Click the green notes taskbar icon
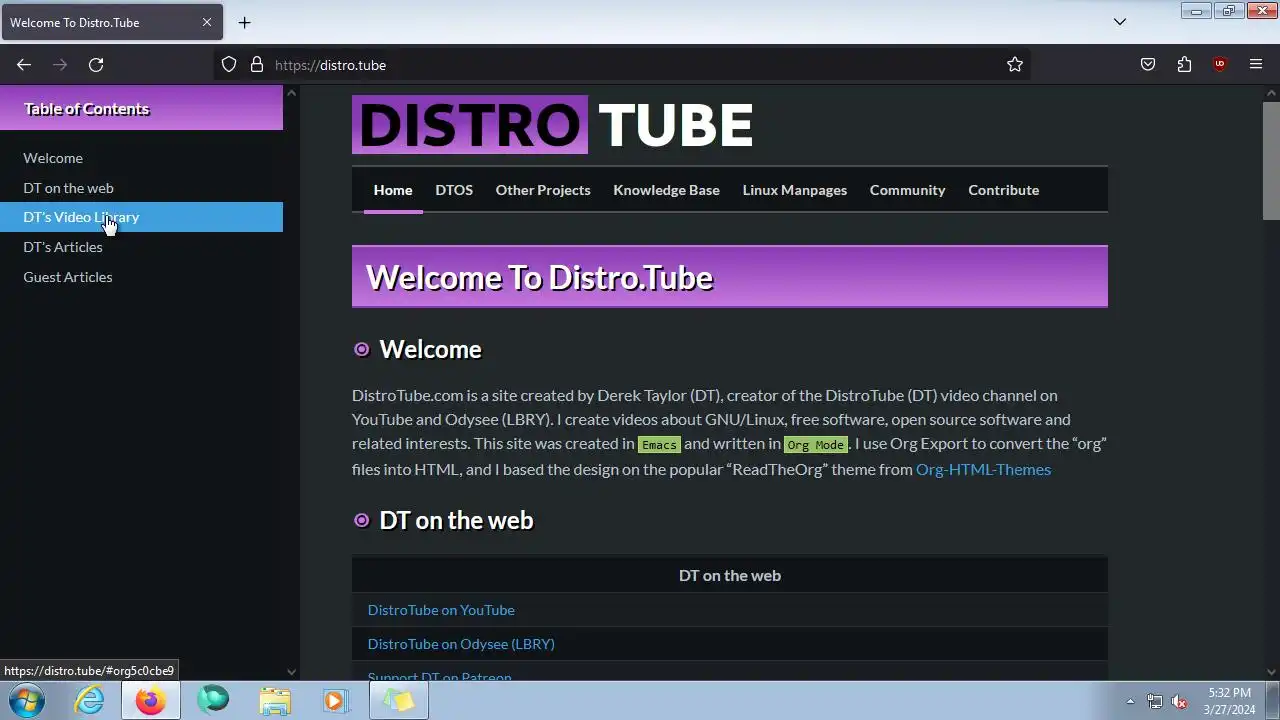The width and height of the screenshot is (1280, 720). tap(399, 701)
